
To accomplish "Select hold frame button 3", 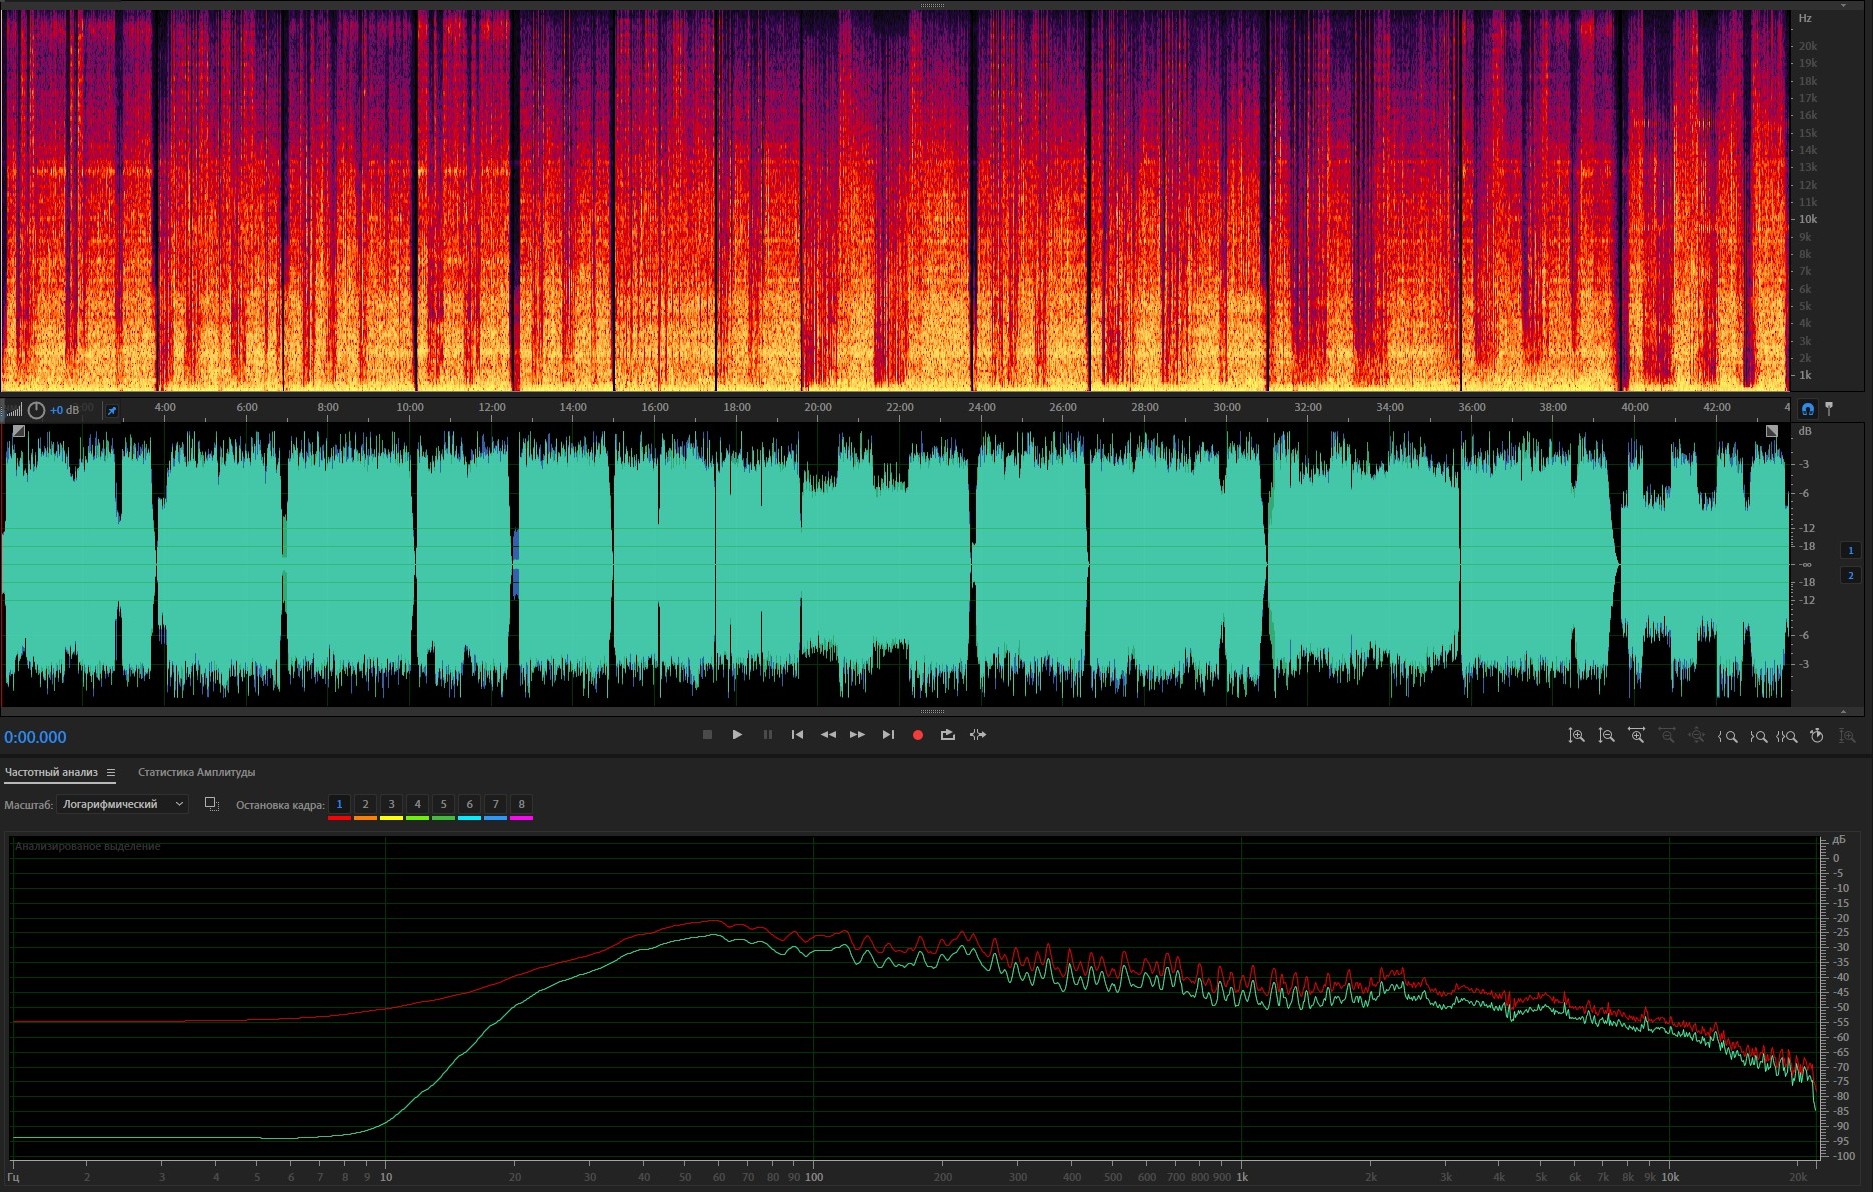I will (x=391, y=805).
